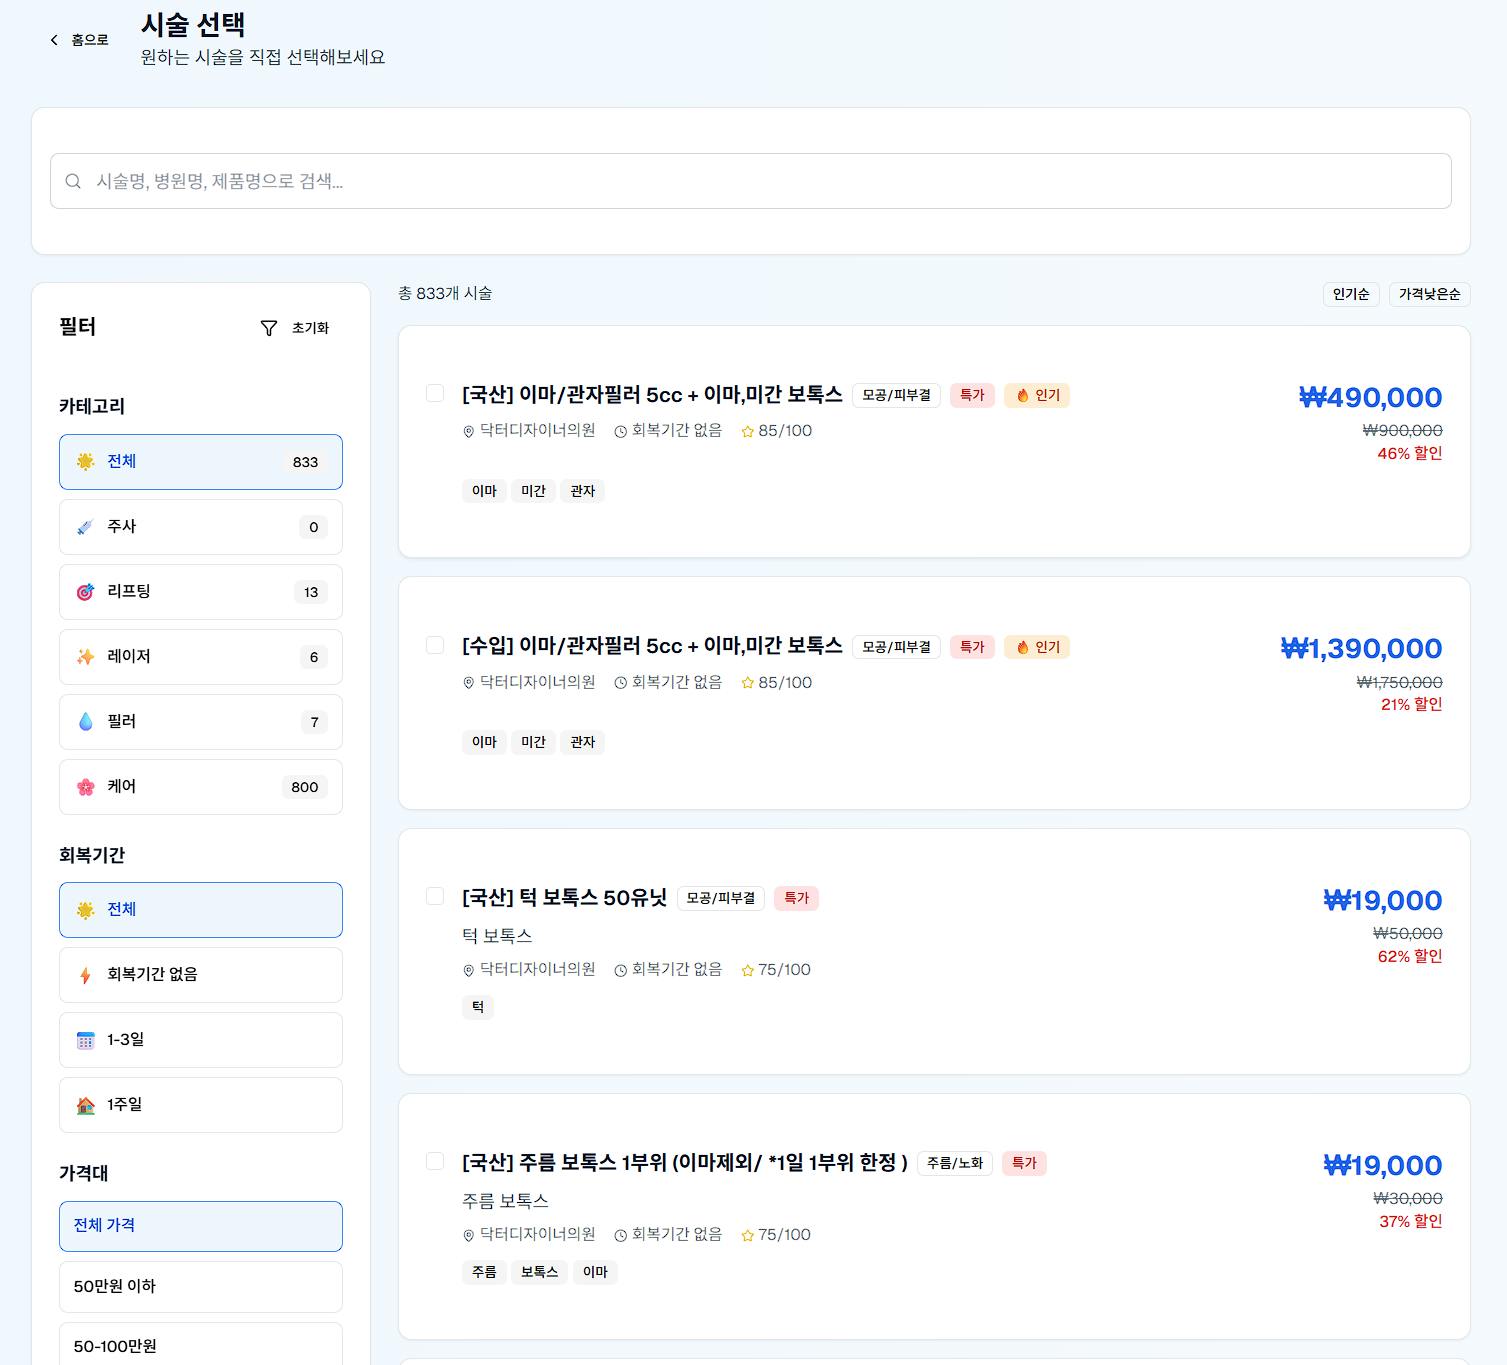This screenshot has width=1507, height=1365.
Task: Click location pin icon on [국산] 이마/관자필러 card
Action: click(x=468, y=432)
